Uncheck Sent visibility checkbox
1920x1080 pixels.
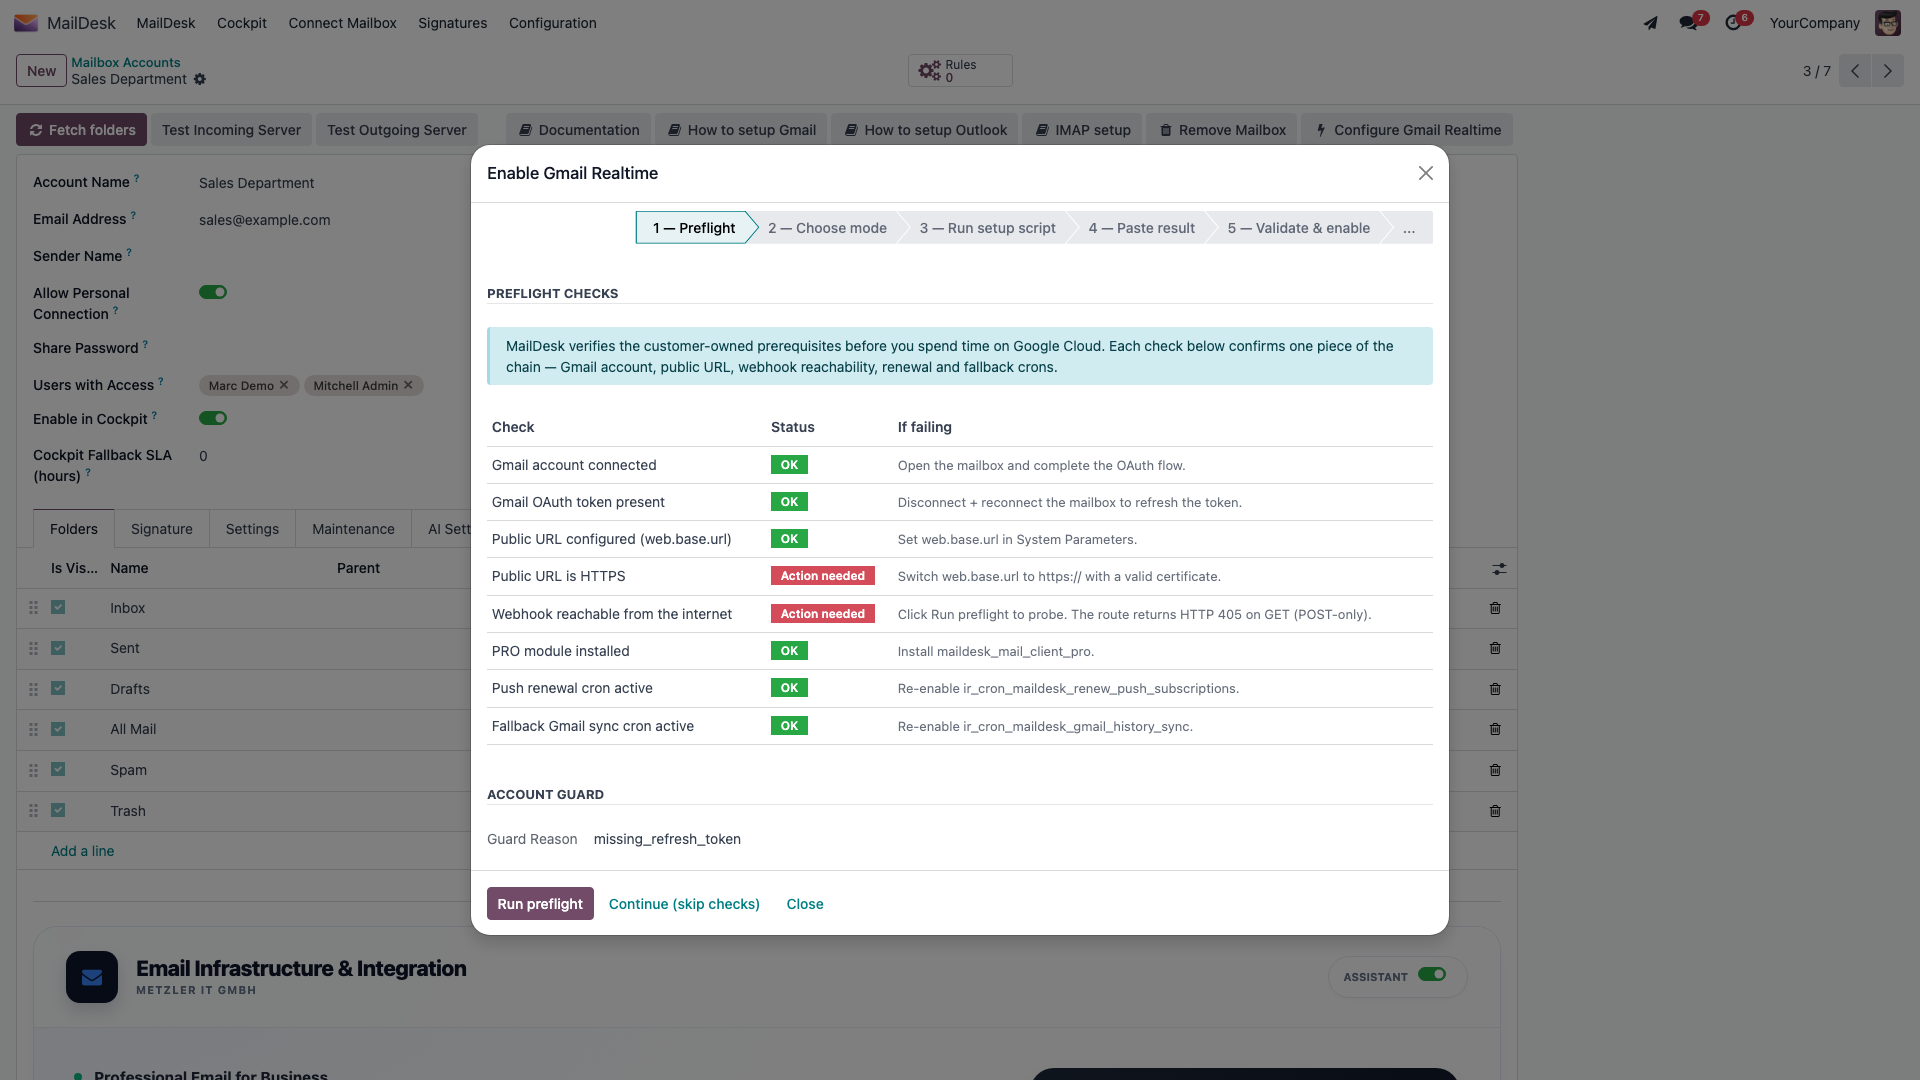(x=58, y=648)
